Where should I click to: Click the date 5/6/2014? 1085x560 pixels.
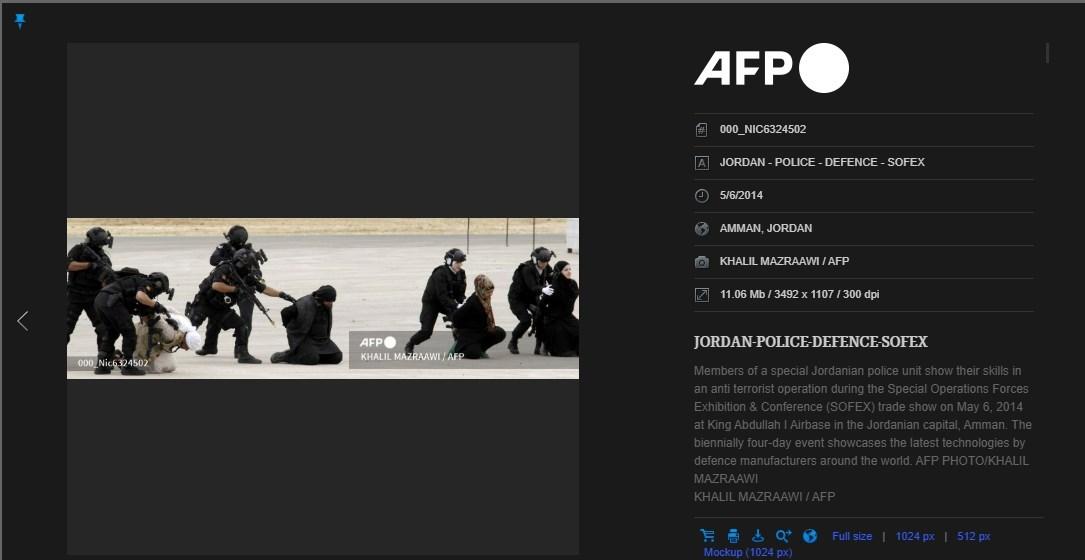741,195
